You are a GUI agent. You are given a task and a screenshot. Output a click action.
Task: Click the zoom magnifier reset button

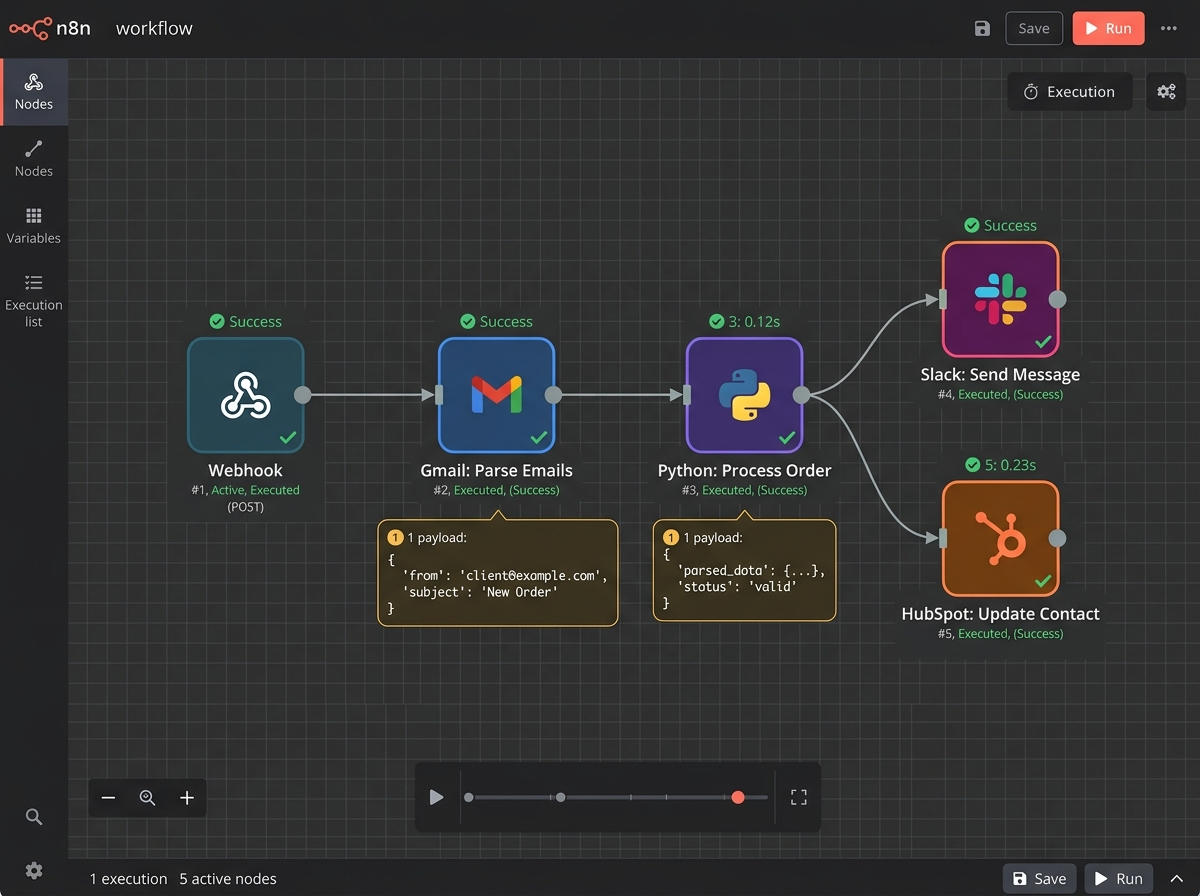pyautogui.click(x=148, y=797)
